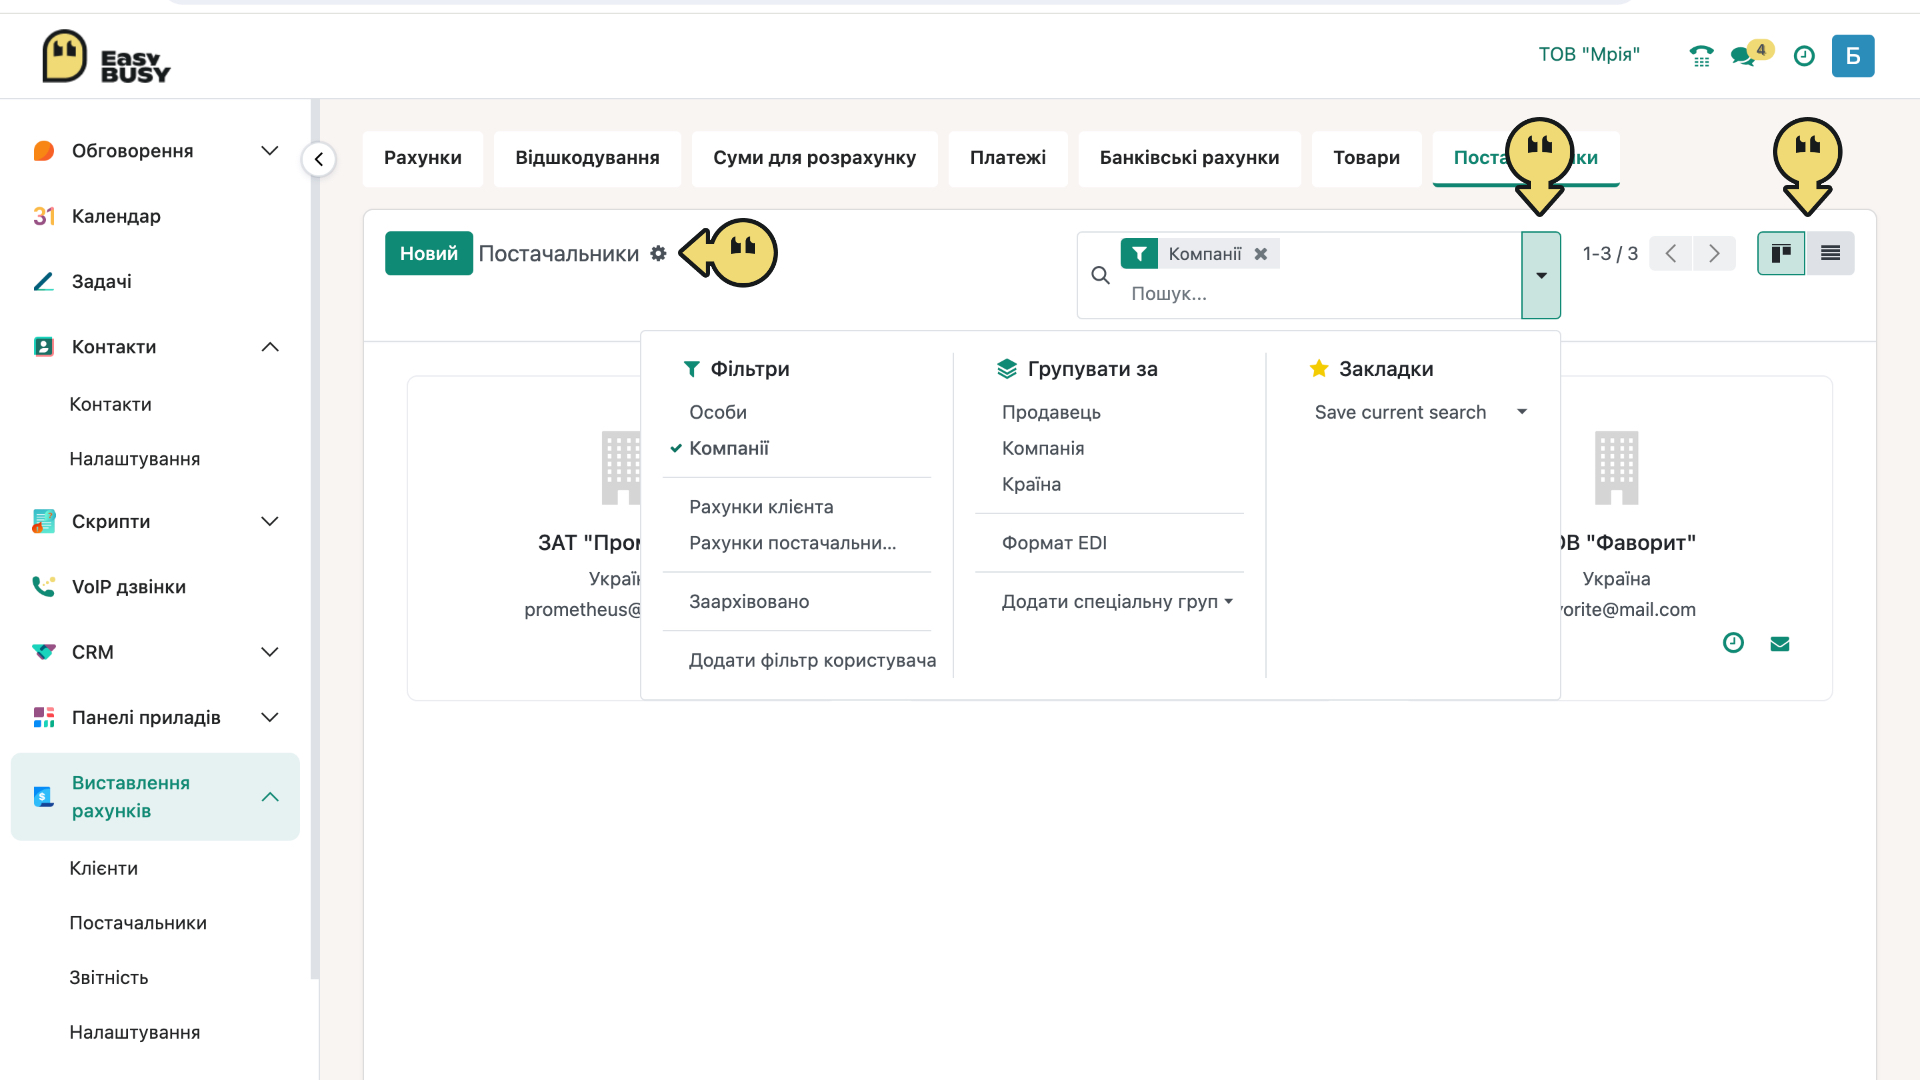Click the building image on Фаворит card
The width and height of the screenshot is (1920, 1080).
click(x=1616, y=467)
